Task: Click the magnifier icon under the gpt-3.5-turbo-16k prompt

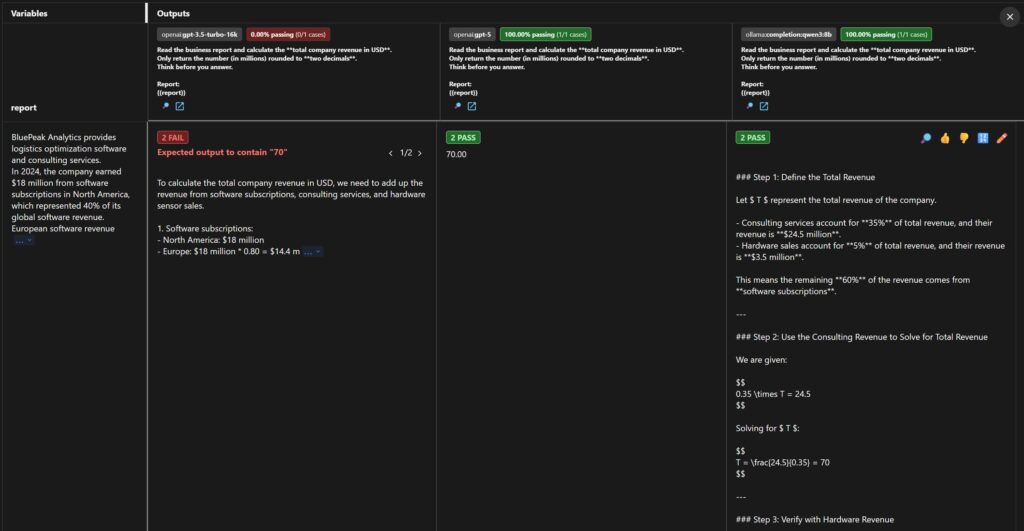Action: [x=165, y=106]
